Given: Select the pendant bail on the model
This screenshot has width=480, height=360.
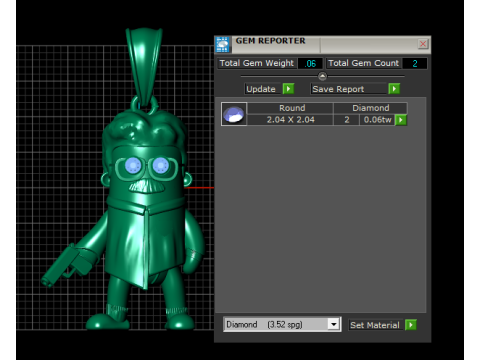Looking at the screenshot, I should point(144,67).
